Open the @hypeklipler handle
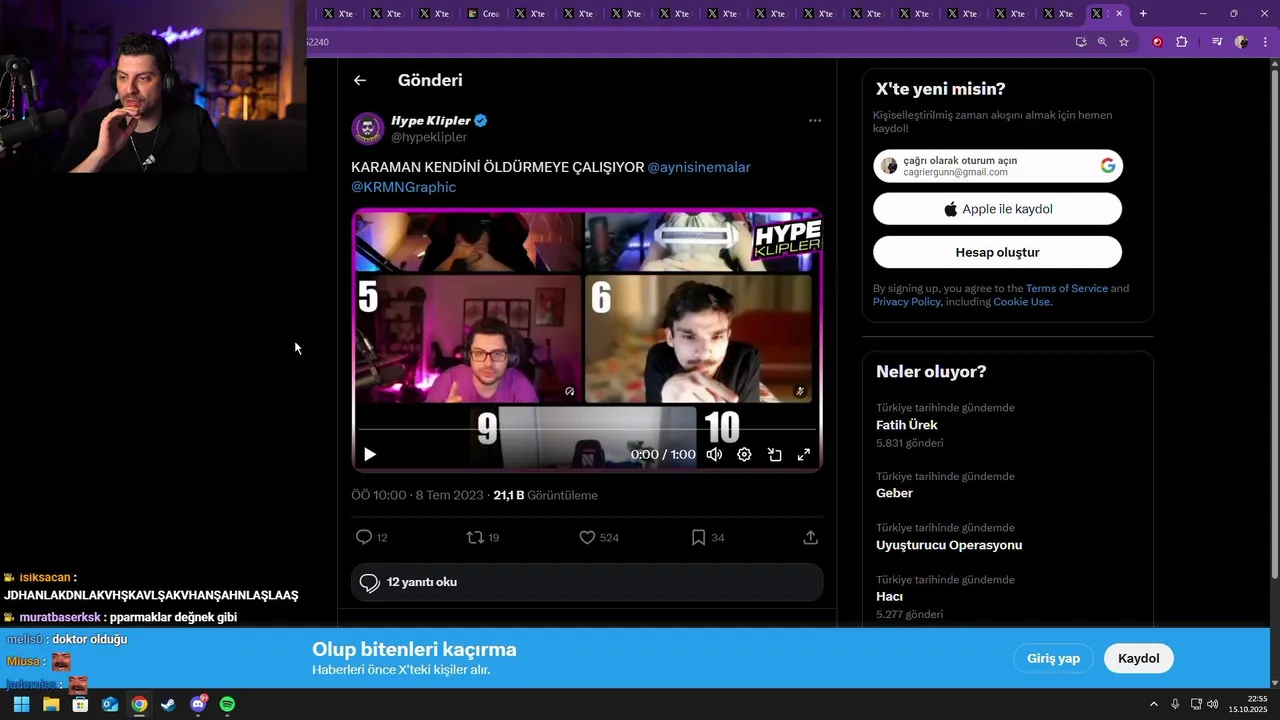This screenshot has height=720, width=1280. point(429,137)
